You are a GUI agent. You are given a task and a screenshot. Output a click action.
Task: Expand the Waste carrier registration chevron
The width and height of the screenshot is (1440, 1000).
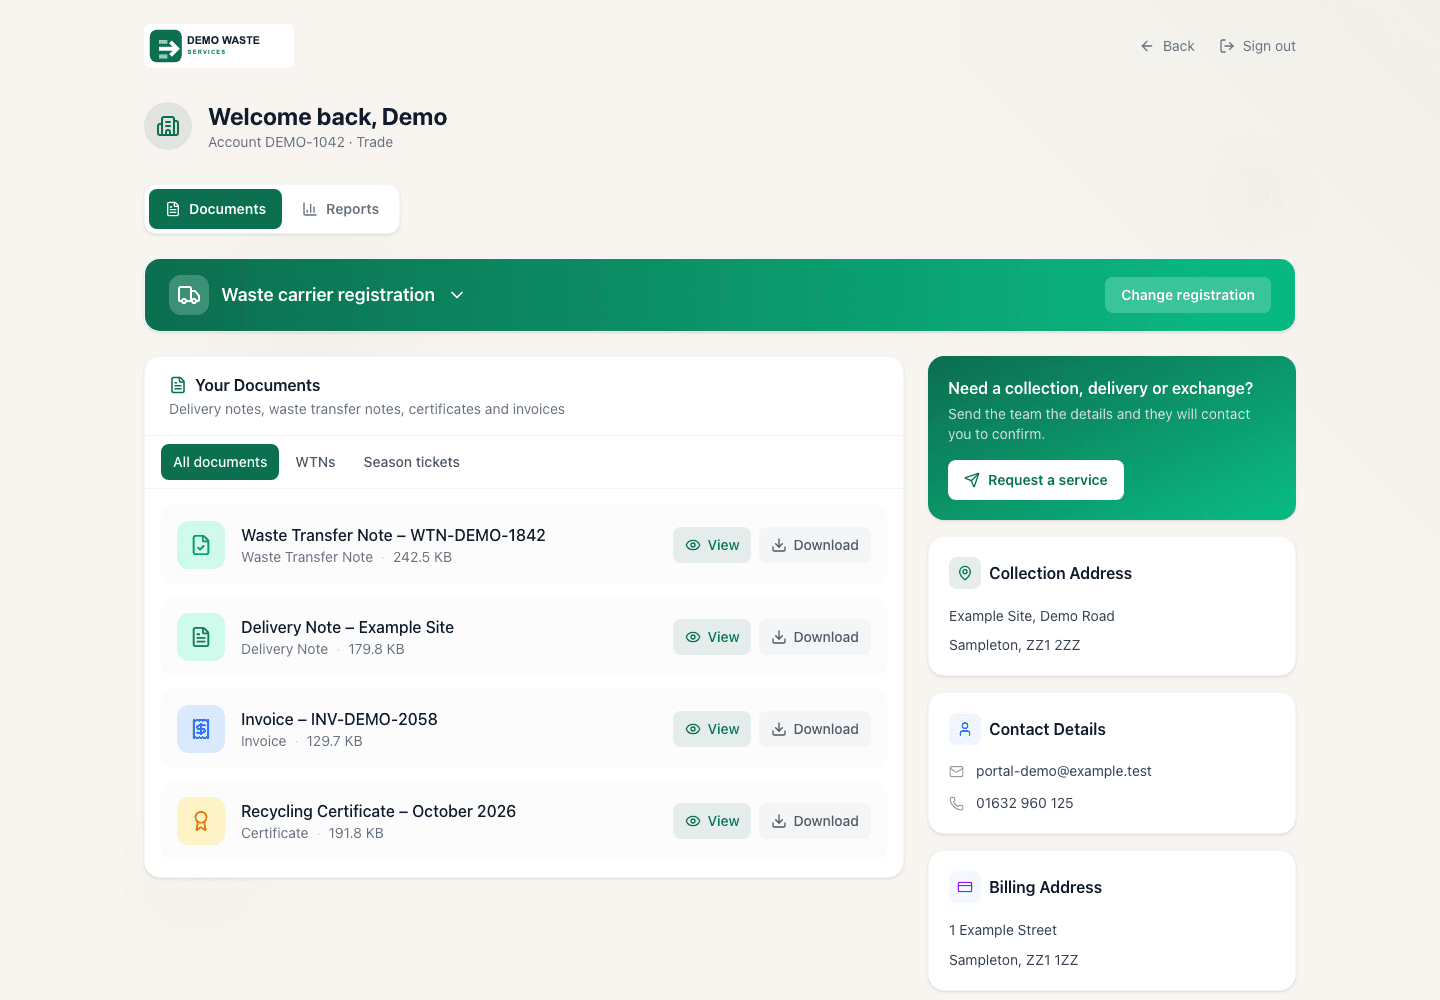click(457, 295)
